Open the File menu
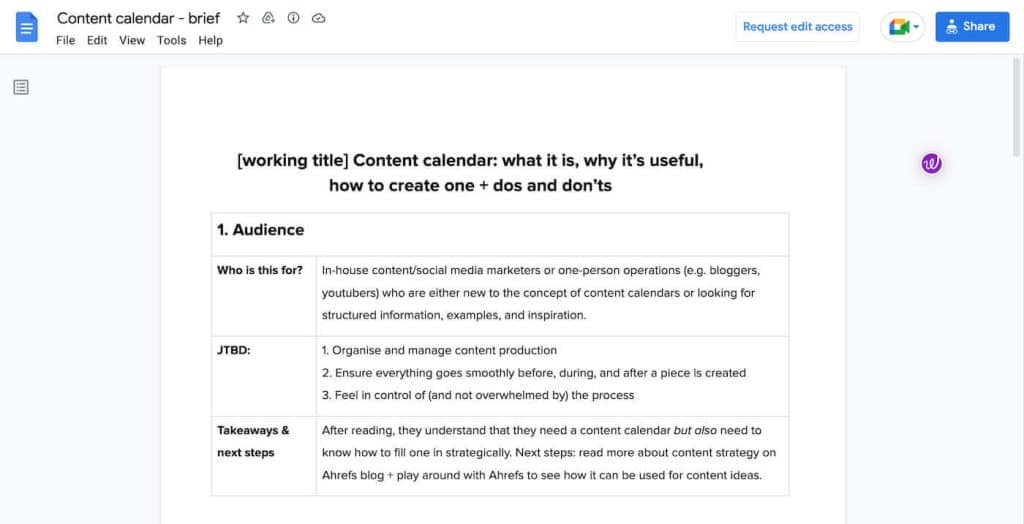The width and height of the screenshot is (1024, 524). [x=65, y=40]
